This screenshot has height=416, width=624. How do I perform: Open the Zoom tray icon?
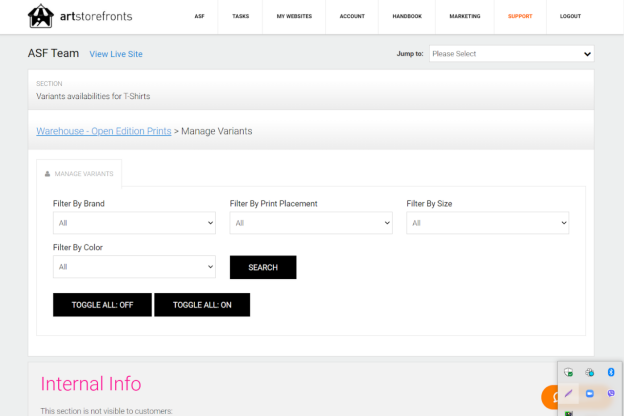[x=589, y=393]
